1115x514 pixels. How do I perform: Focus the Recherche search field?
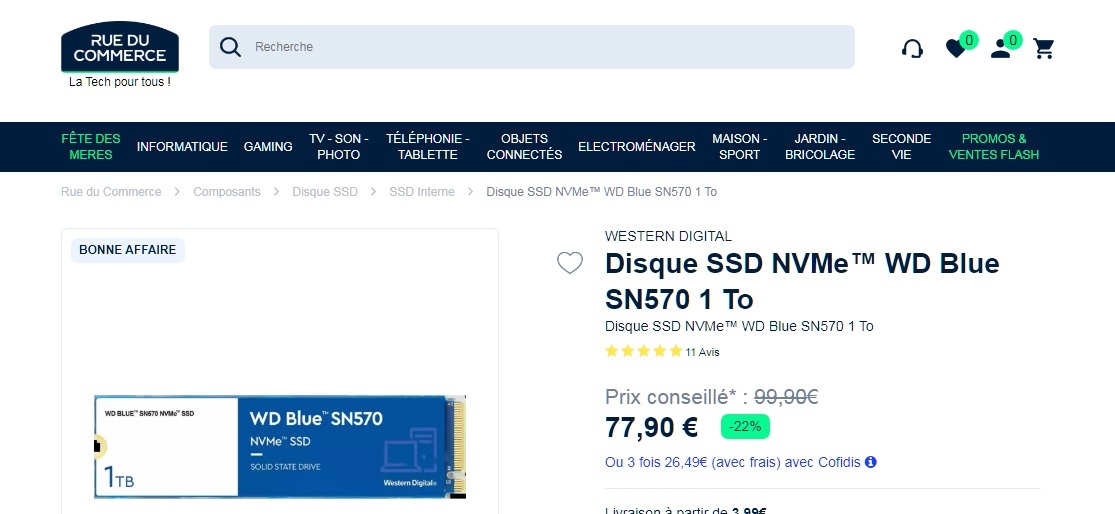pos(532,47)
